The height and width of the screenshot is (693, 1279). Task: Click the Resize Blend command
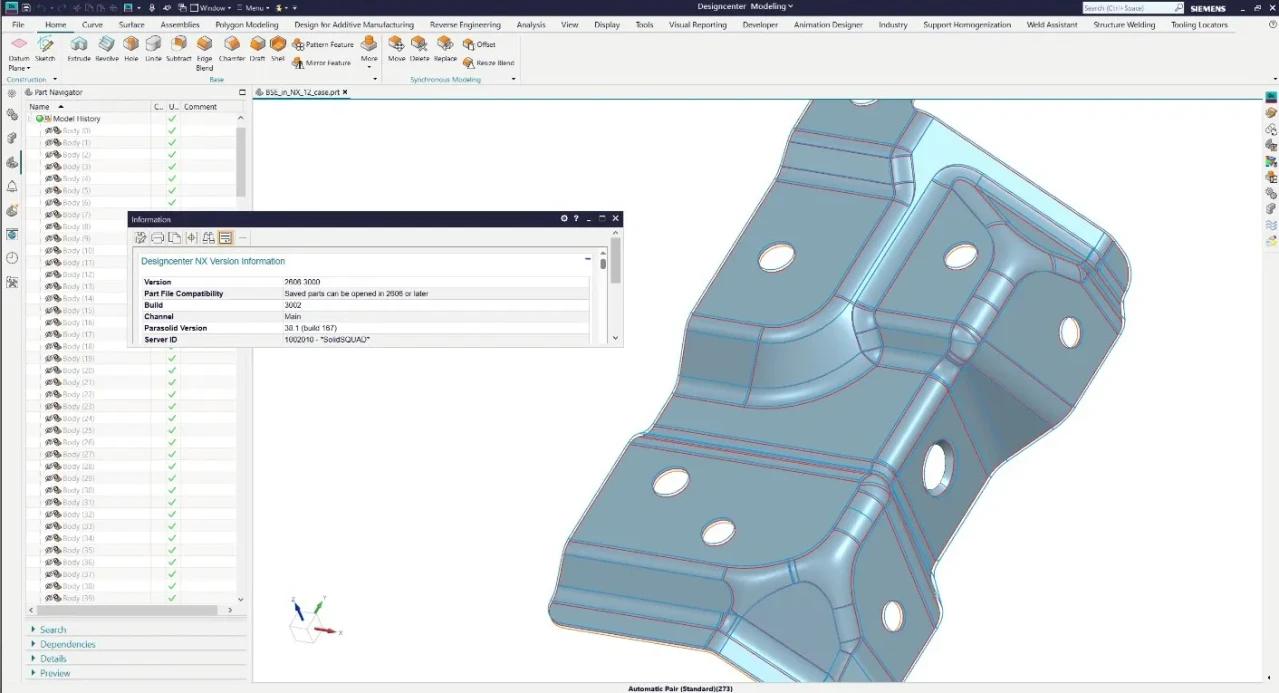[489, 63]
